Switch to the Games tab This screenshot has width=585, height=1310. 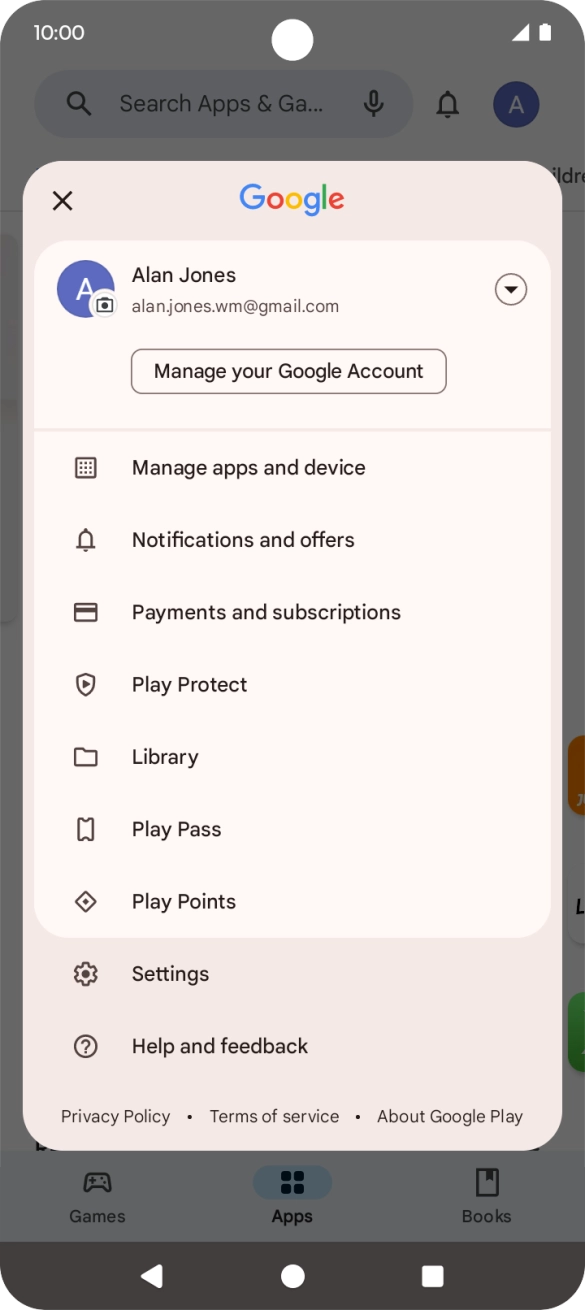point(97,1197)
